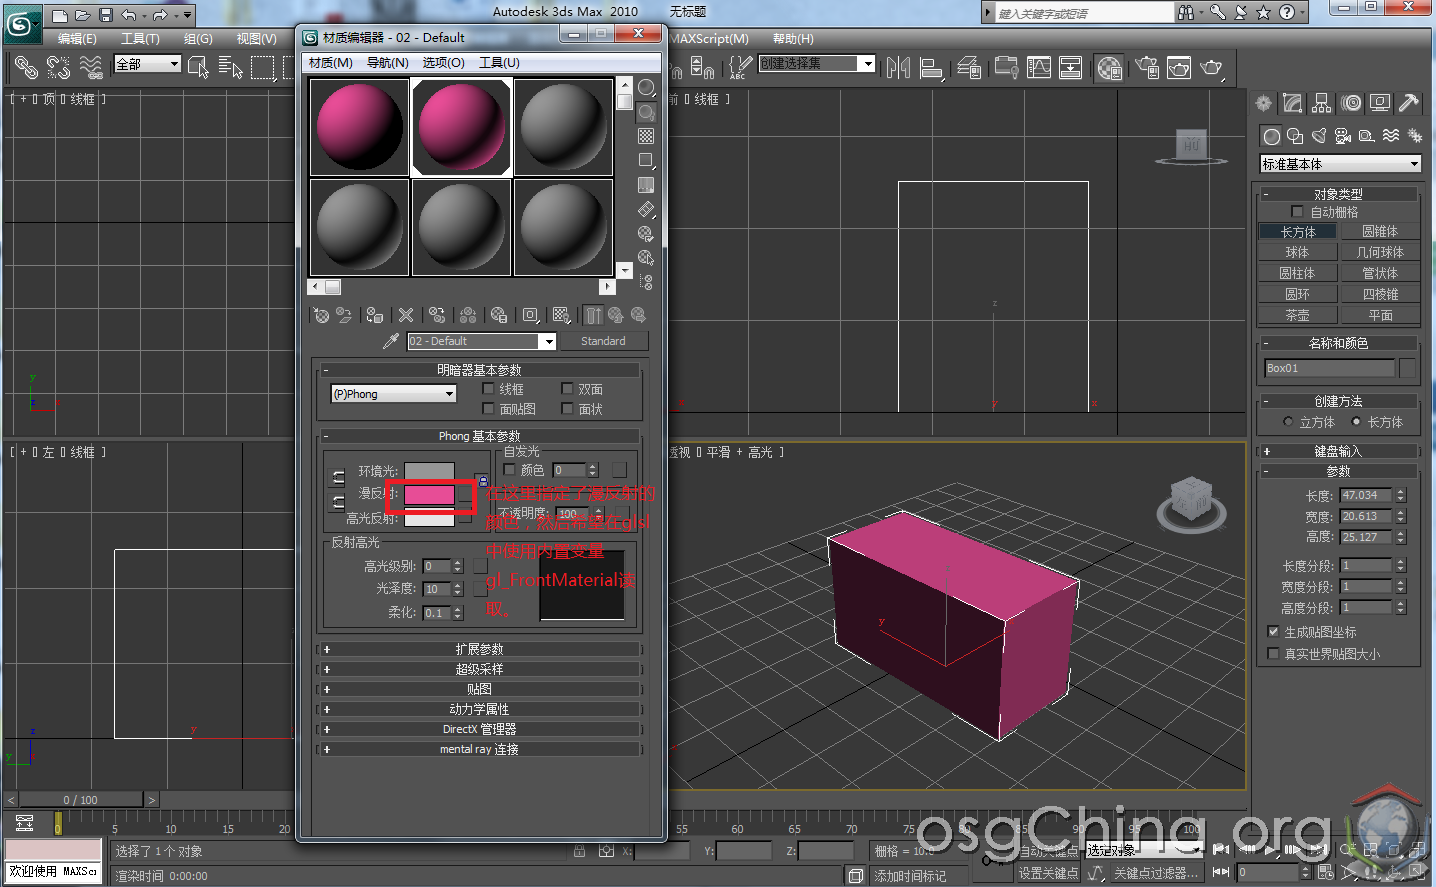Open the Modify panel tab icon
This screenshot has height=887, width=1436.
(x=1293, y=103)
